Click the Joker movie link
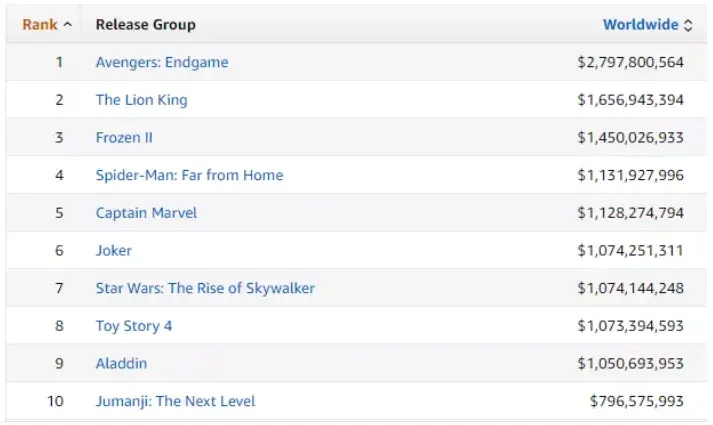Viewport: 713px width, 425px height. 113,250
